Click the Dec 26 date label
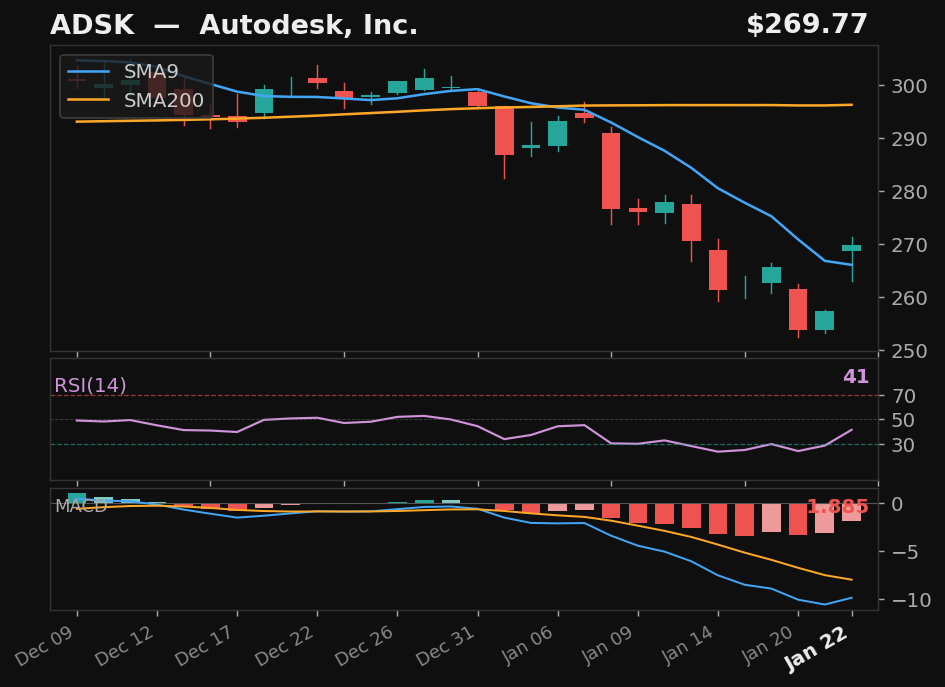 coord(366,646)
